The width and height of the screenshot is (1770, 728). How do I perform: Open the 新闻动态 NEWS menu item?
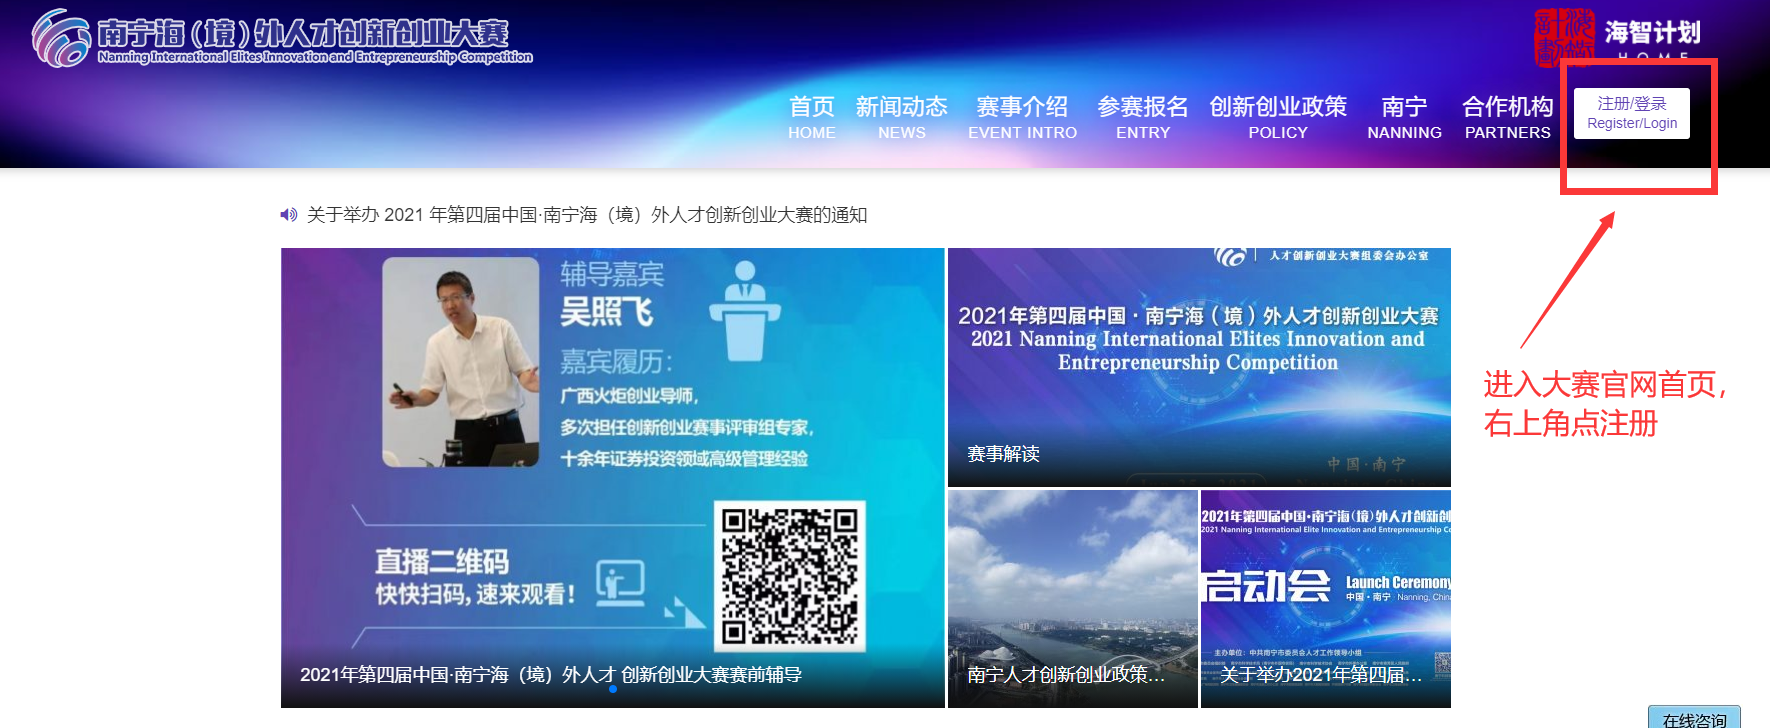click(x=901, y=117)
